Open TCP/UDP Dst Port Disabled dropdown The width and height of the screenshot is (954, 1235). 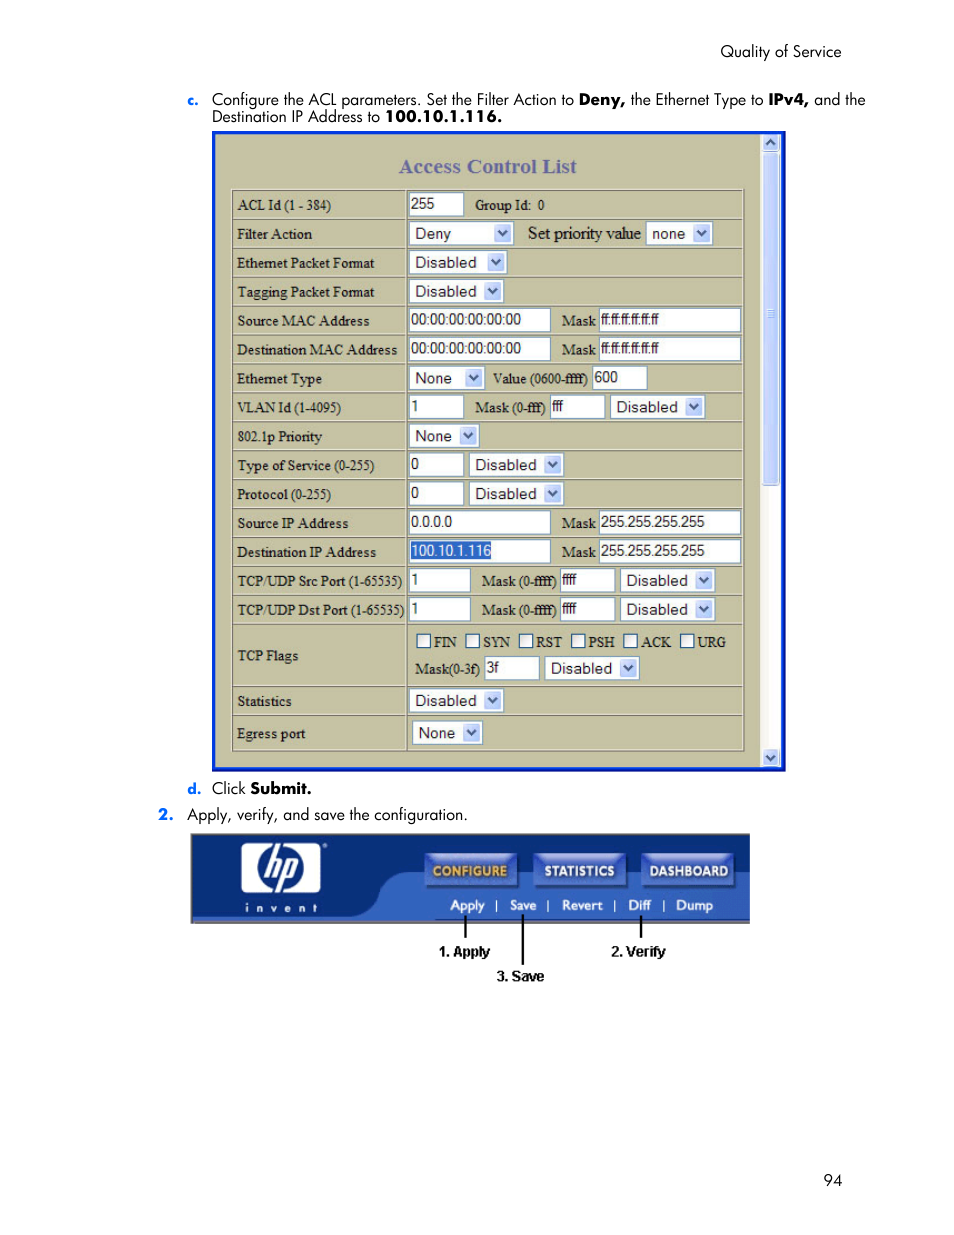[667, 609]
